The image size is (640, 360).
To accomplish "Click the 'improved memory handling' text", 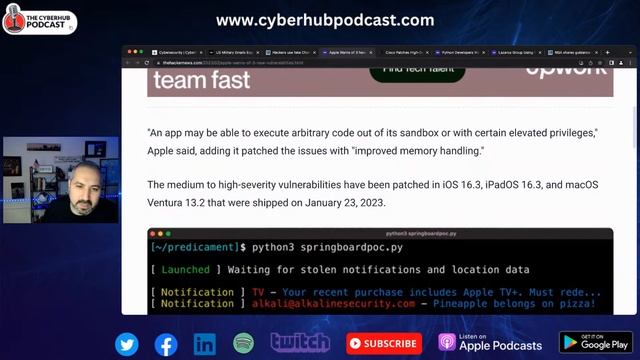I will [x=418, y=151].
